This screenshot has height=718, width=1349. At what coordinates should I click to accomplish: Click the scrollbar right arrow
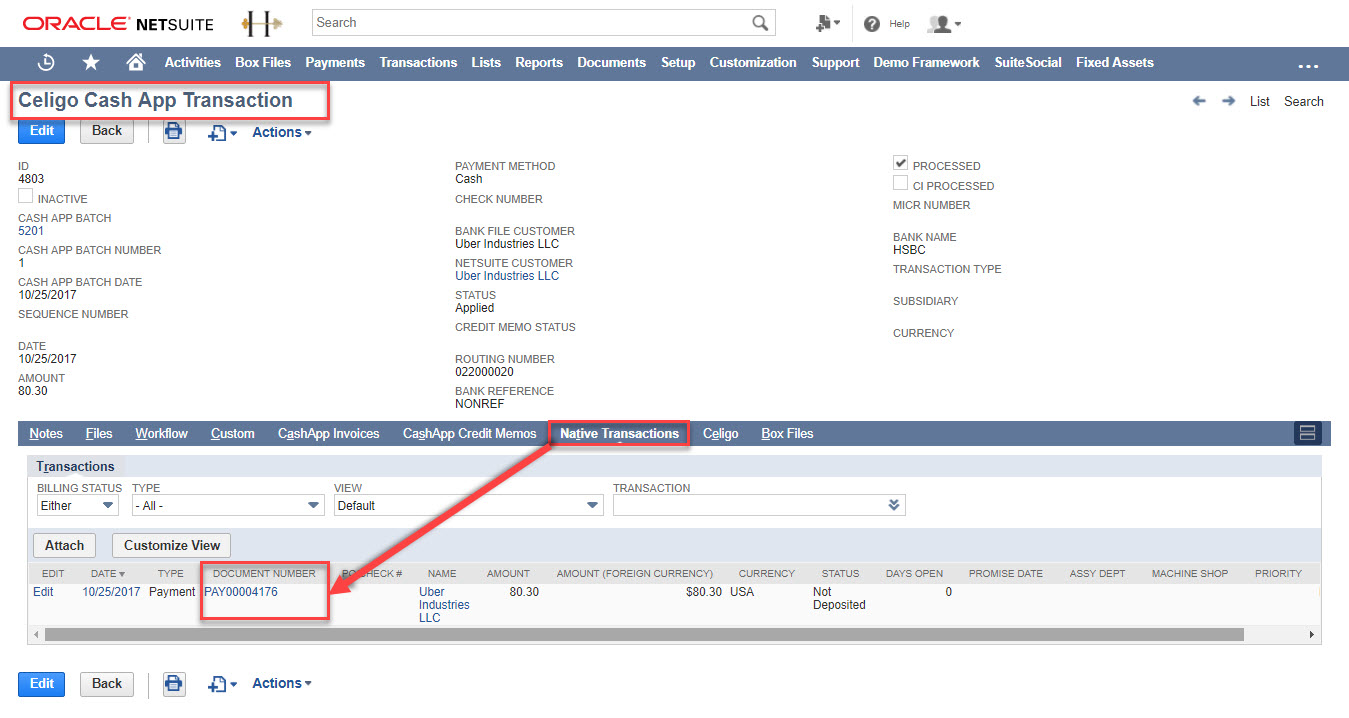click(1313, 635)
